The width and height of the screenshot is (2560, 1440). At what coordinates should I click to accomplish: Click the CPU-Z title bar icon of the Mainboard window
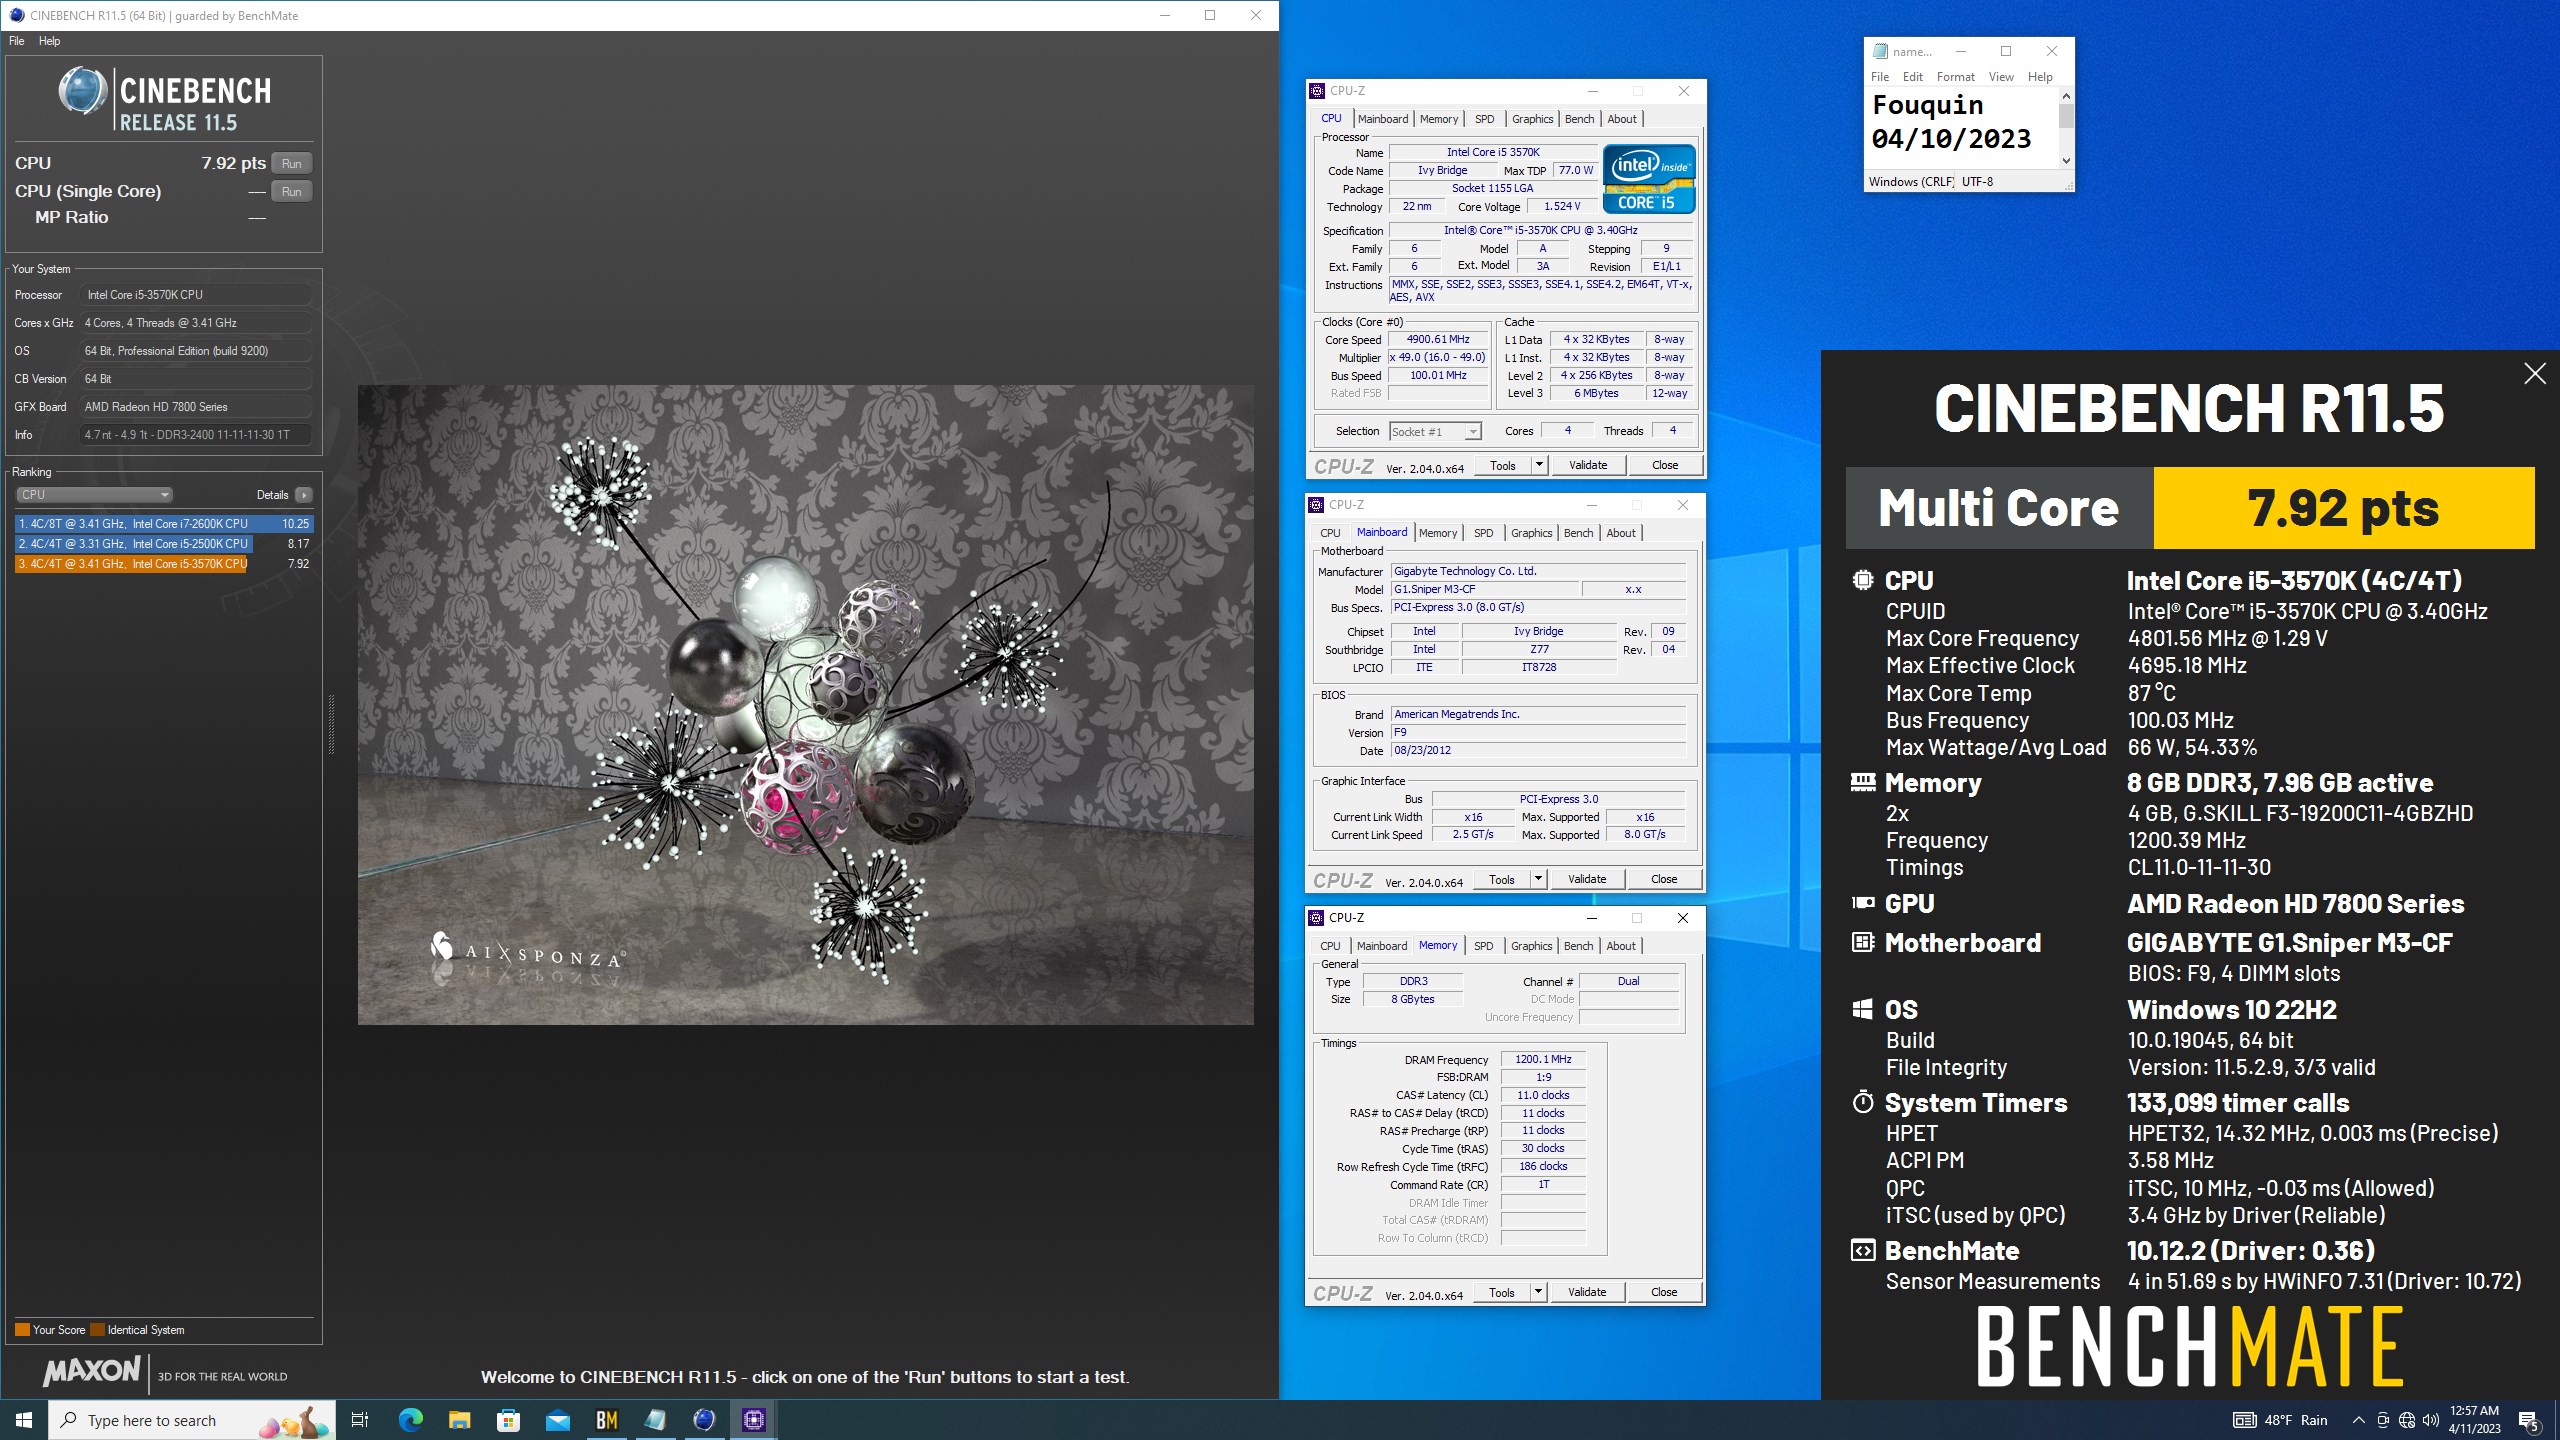coord(1317,505)
